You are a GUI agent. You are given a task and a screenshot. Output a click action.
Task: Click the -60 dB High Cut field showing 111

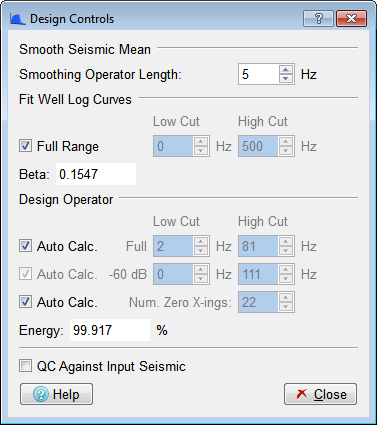tap(258, 274)
